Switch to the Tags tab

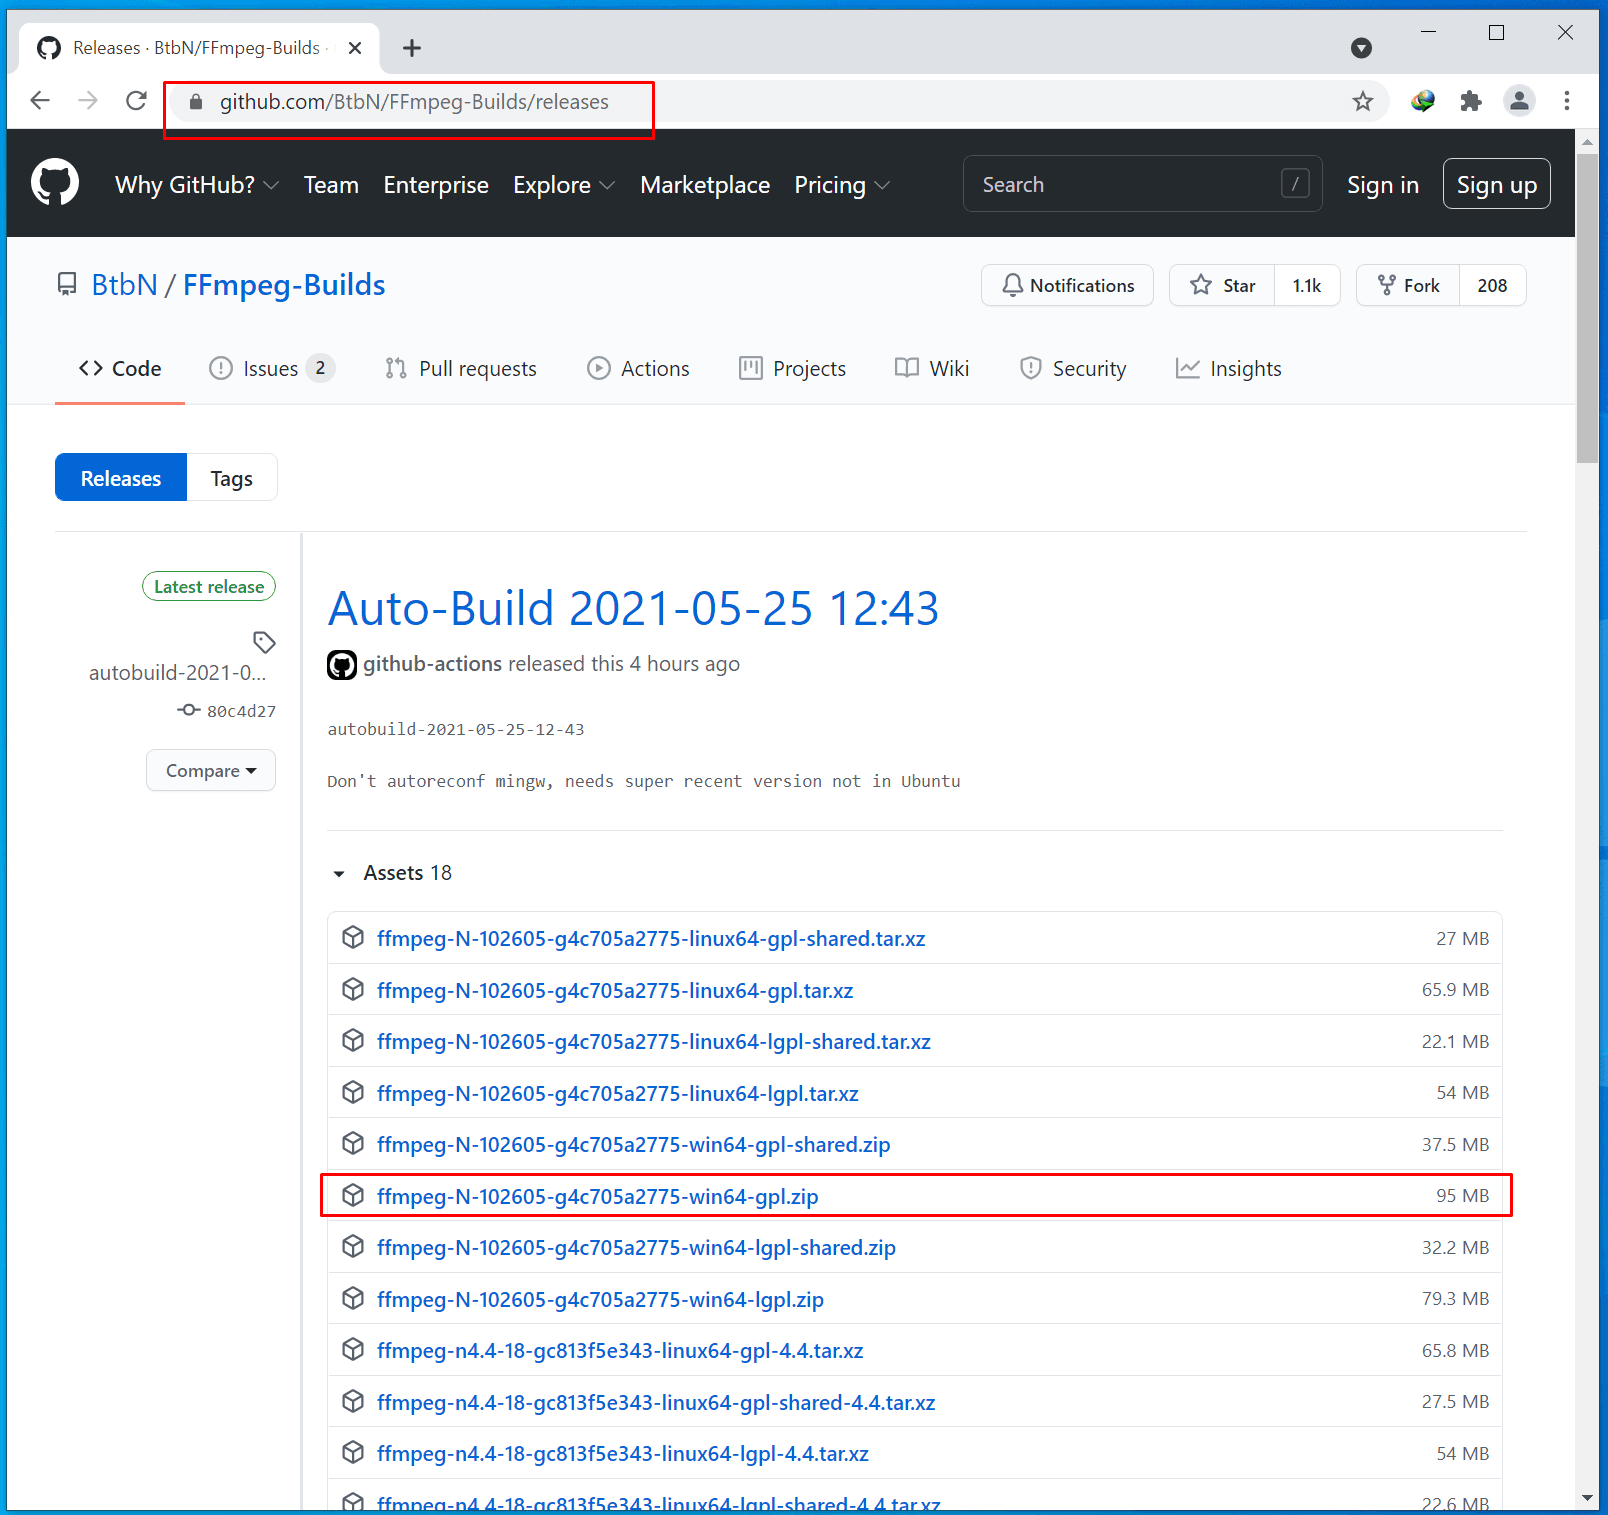pos(231,479)
